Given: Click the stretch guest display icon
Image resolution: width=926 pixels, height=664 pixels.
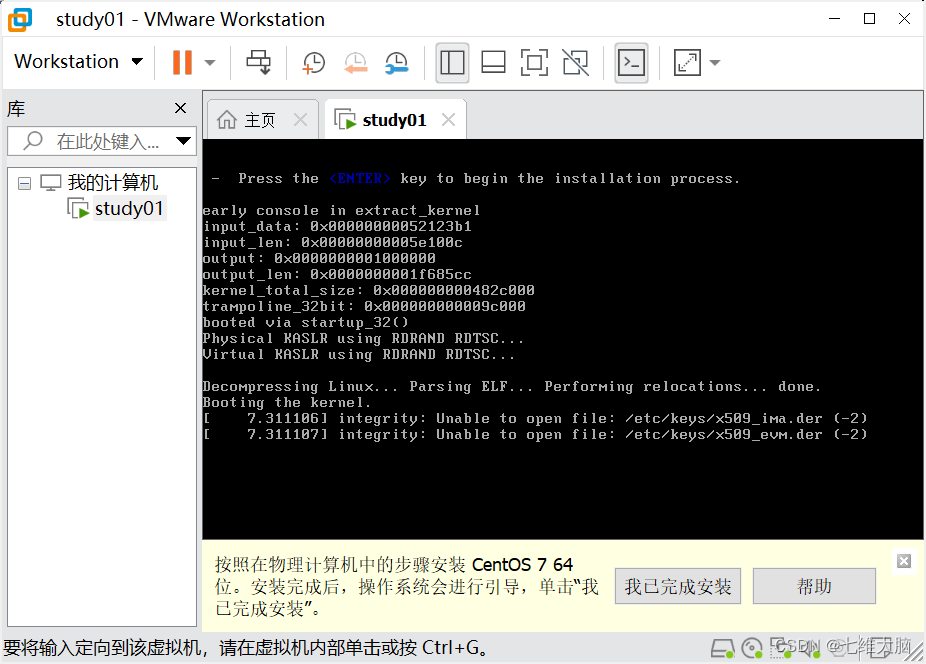Looking at the screenshot, I should 687,63.
